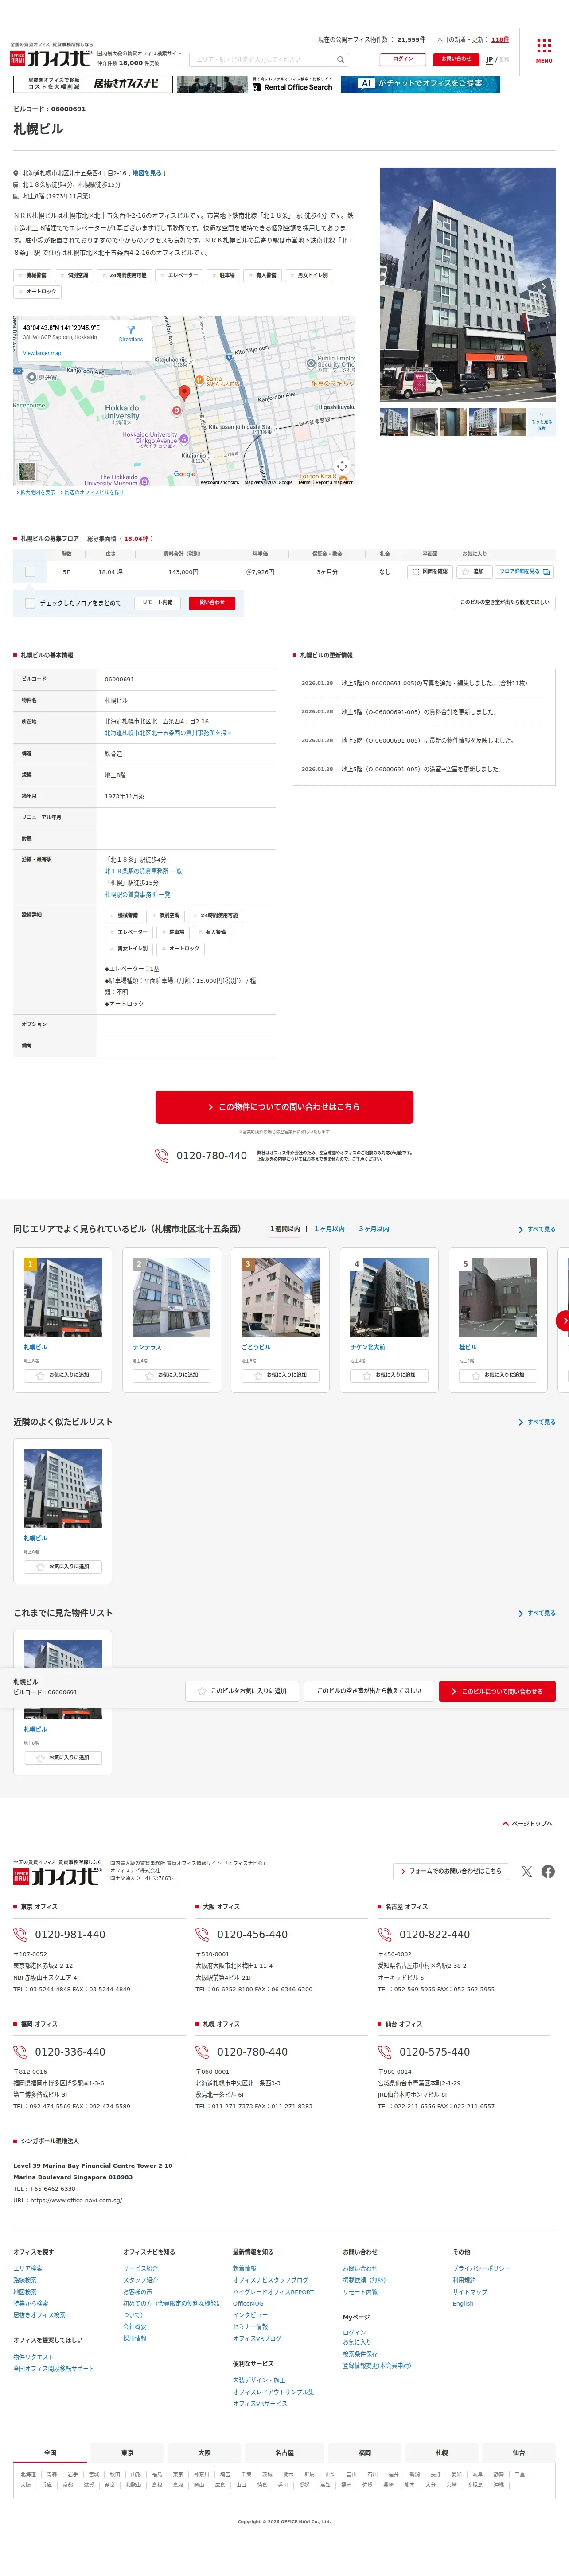Open AIチャットでオフィスをご提案 banner

point(420,84)
